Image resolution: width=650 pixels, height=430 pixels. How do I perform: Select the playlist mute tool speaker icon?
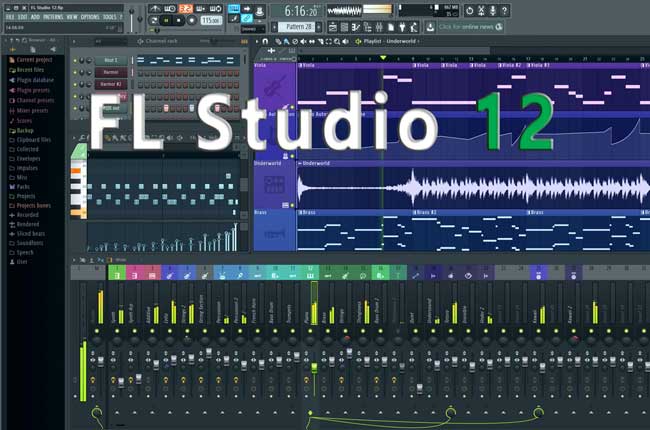303,41
